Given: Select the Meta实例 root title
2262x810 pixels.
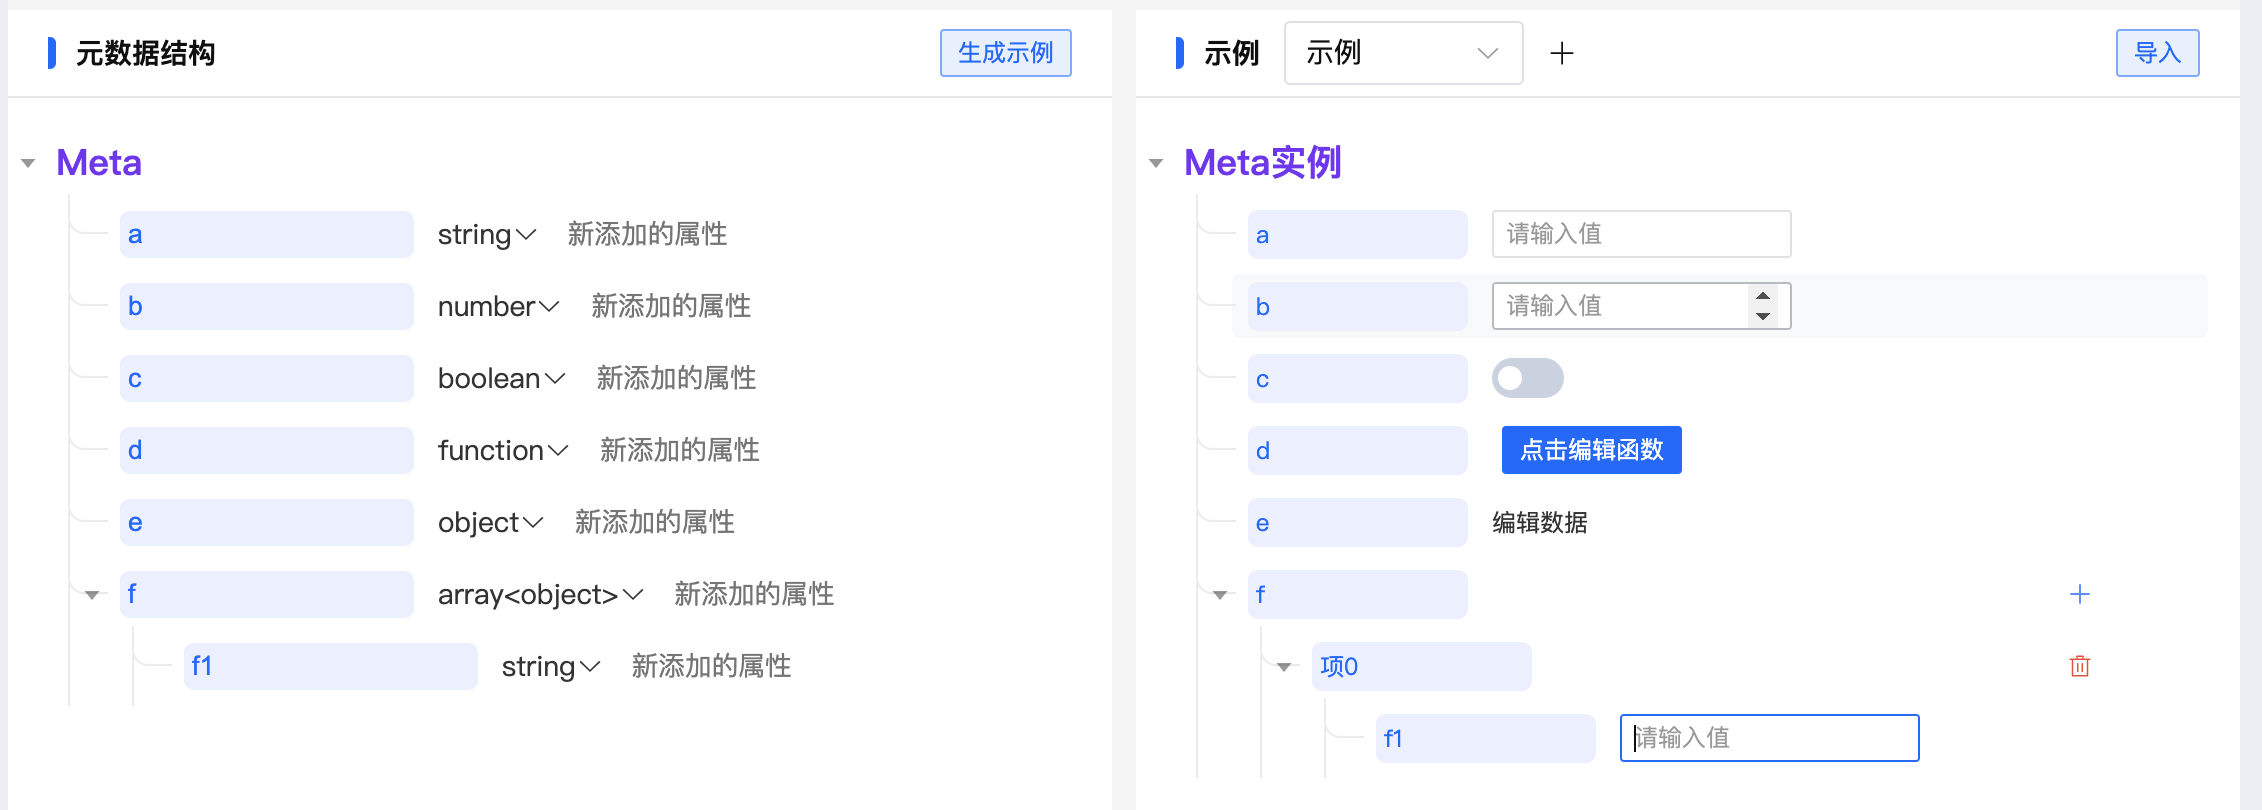Looking at the screenshot, I should [x=1262, y=163].
